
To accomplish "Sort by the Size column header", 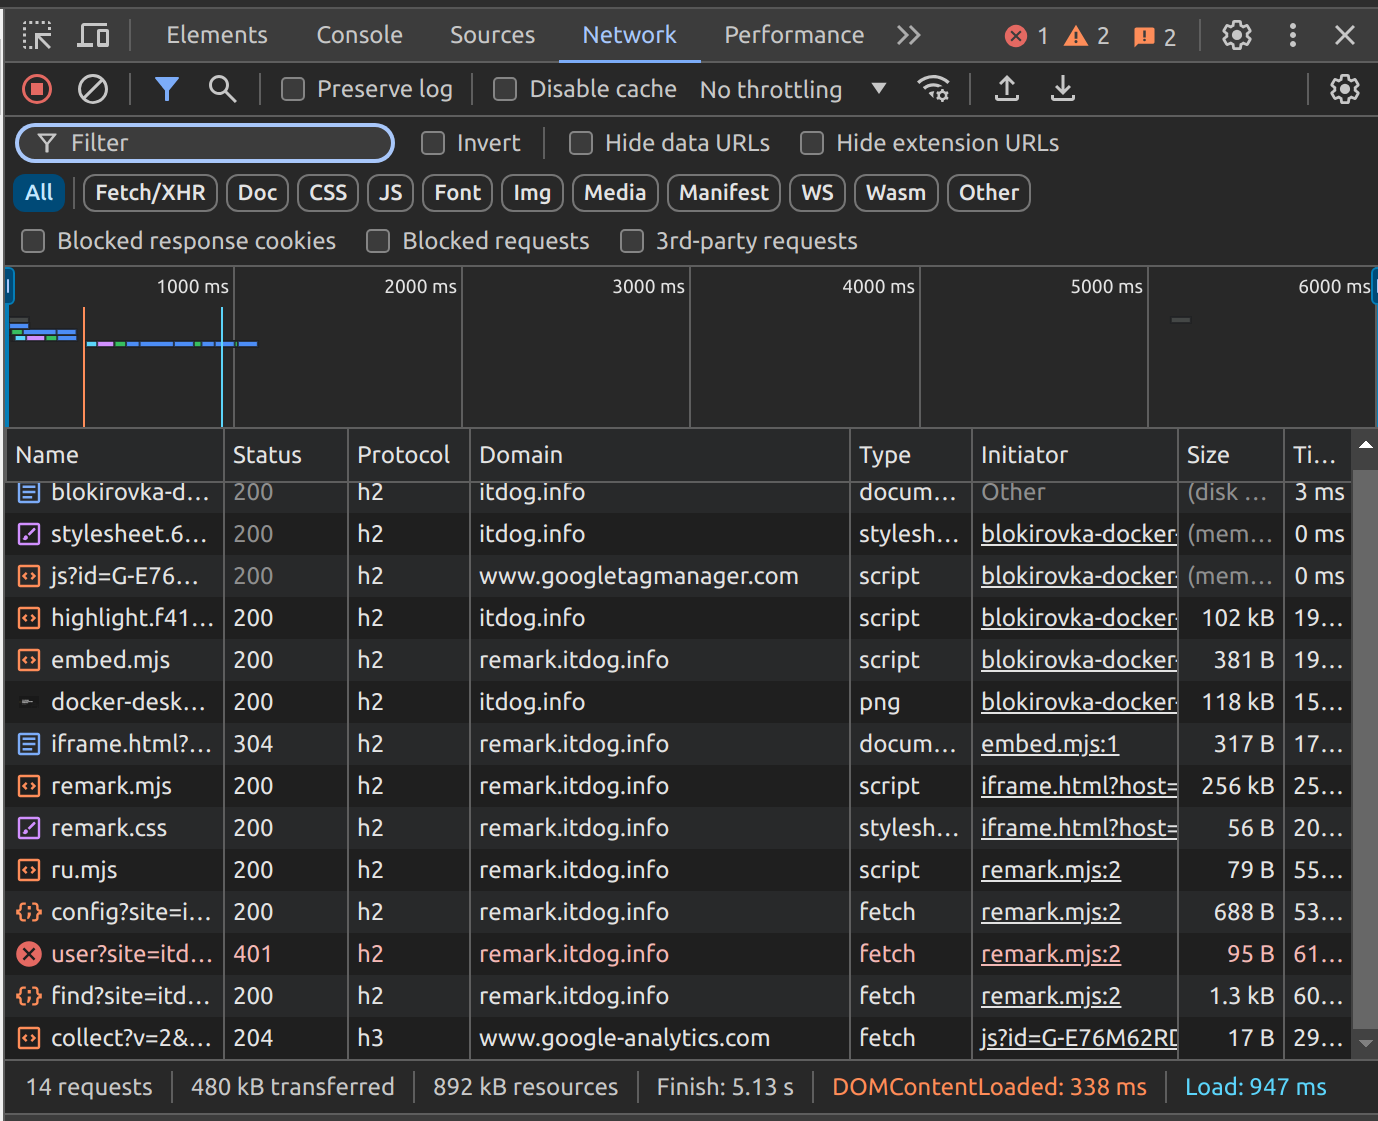I will click(1230, 455).
